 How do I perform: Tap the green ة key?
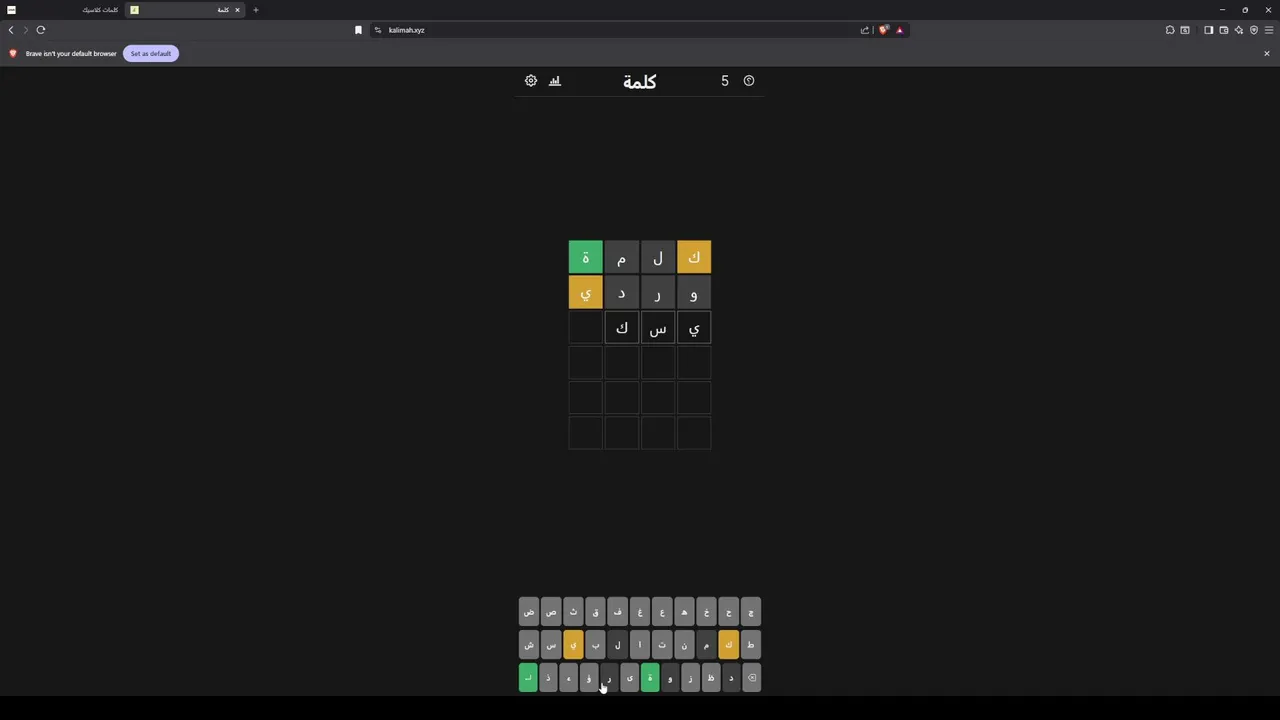click(x=650, y=678)
